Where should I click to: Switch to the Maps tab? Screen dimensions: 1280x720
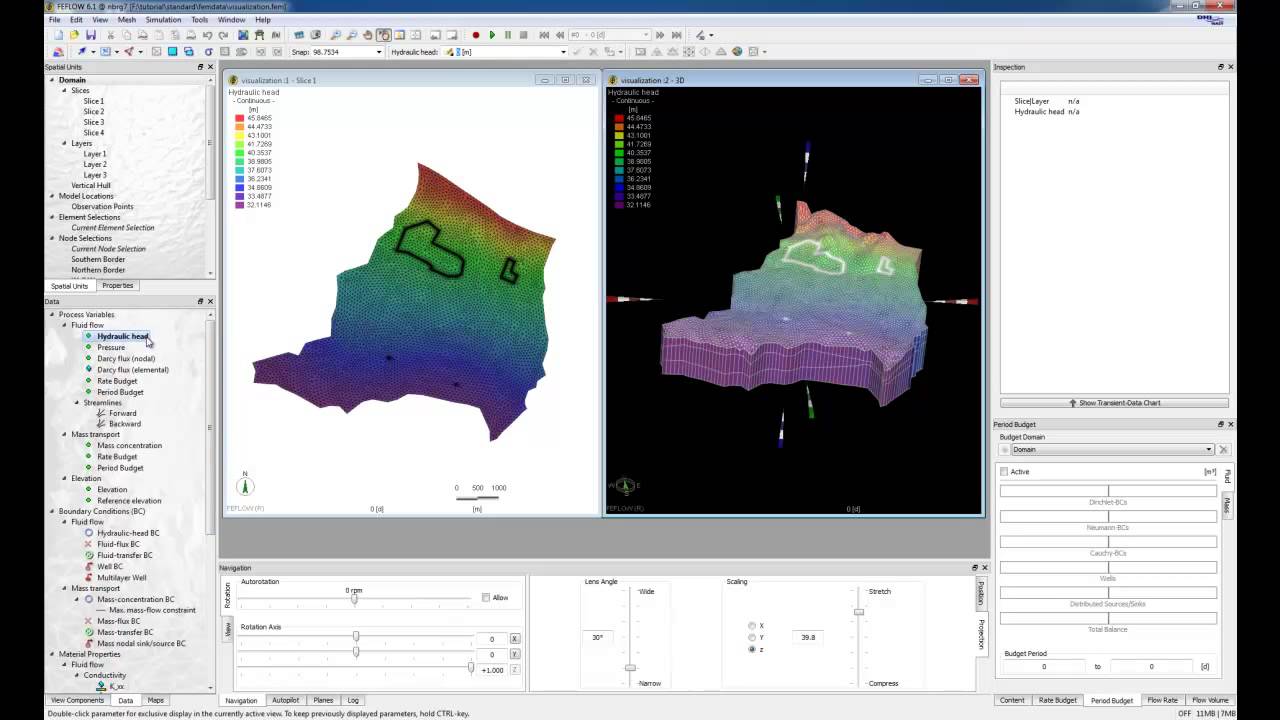tap(156, 700)
